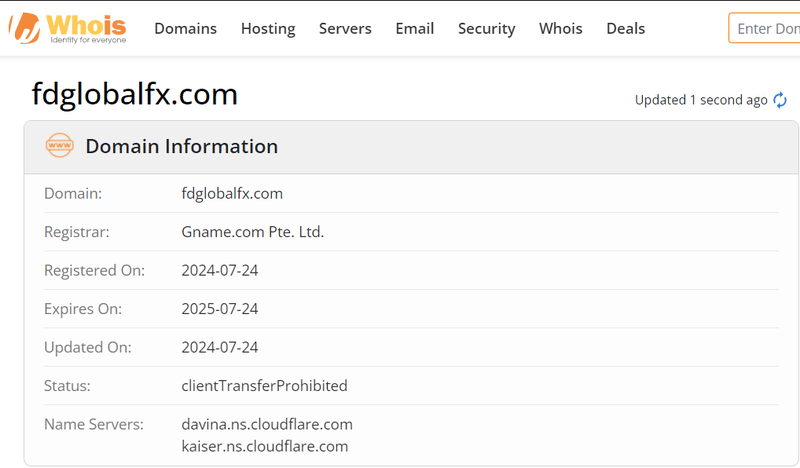Open the Hosting menu

pos(268,28)
